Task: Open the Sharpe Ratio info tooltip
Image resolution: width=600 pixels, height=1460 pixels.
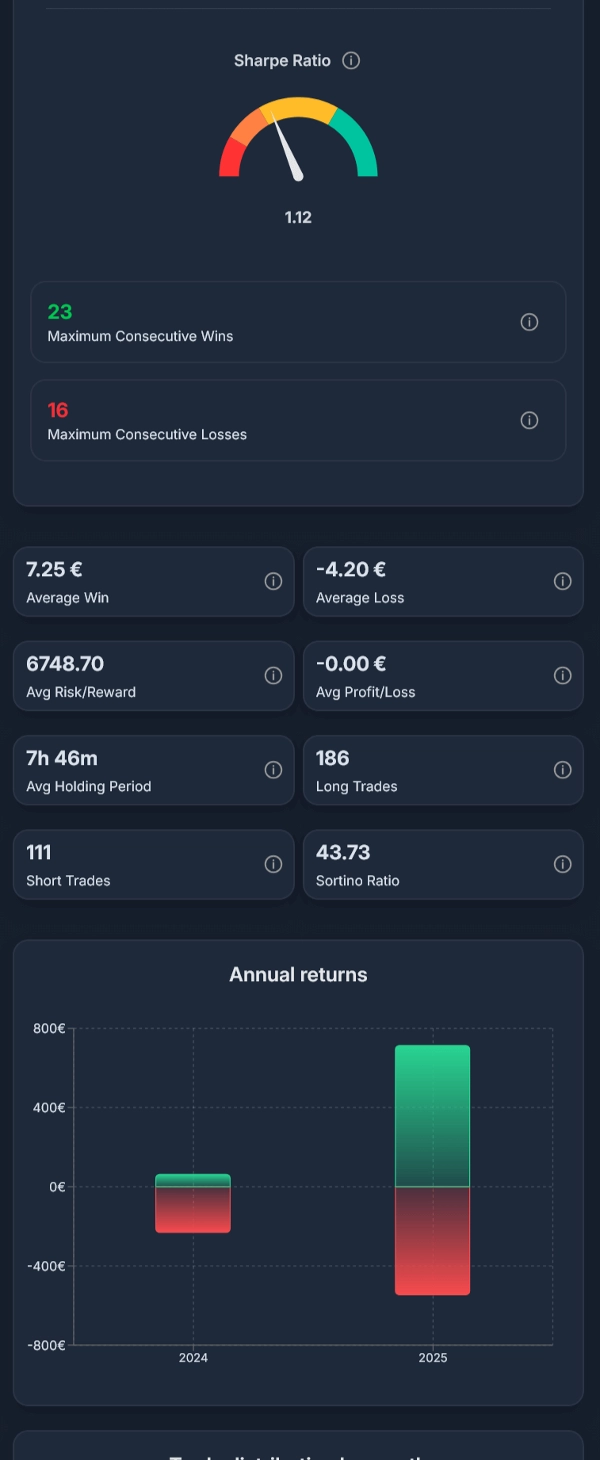Action: (350, 60)
